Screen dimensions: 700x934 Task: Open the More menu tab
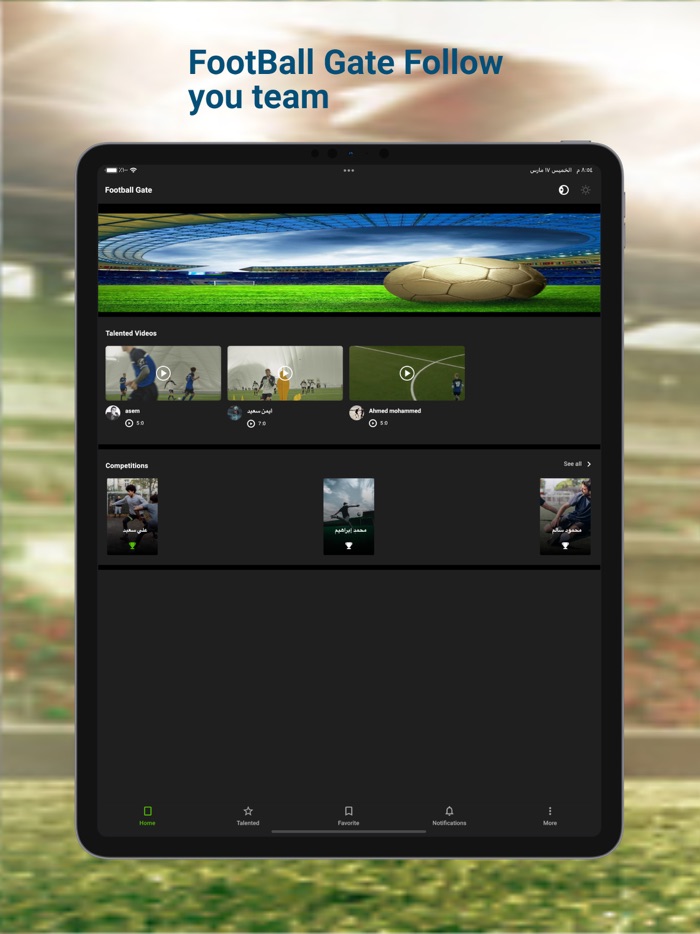[550, 815]
